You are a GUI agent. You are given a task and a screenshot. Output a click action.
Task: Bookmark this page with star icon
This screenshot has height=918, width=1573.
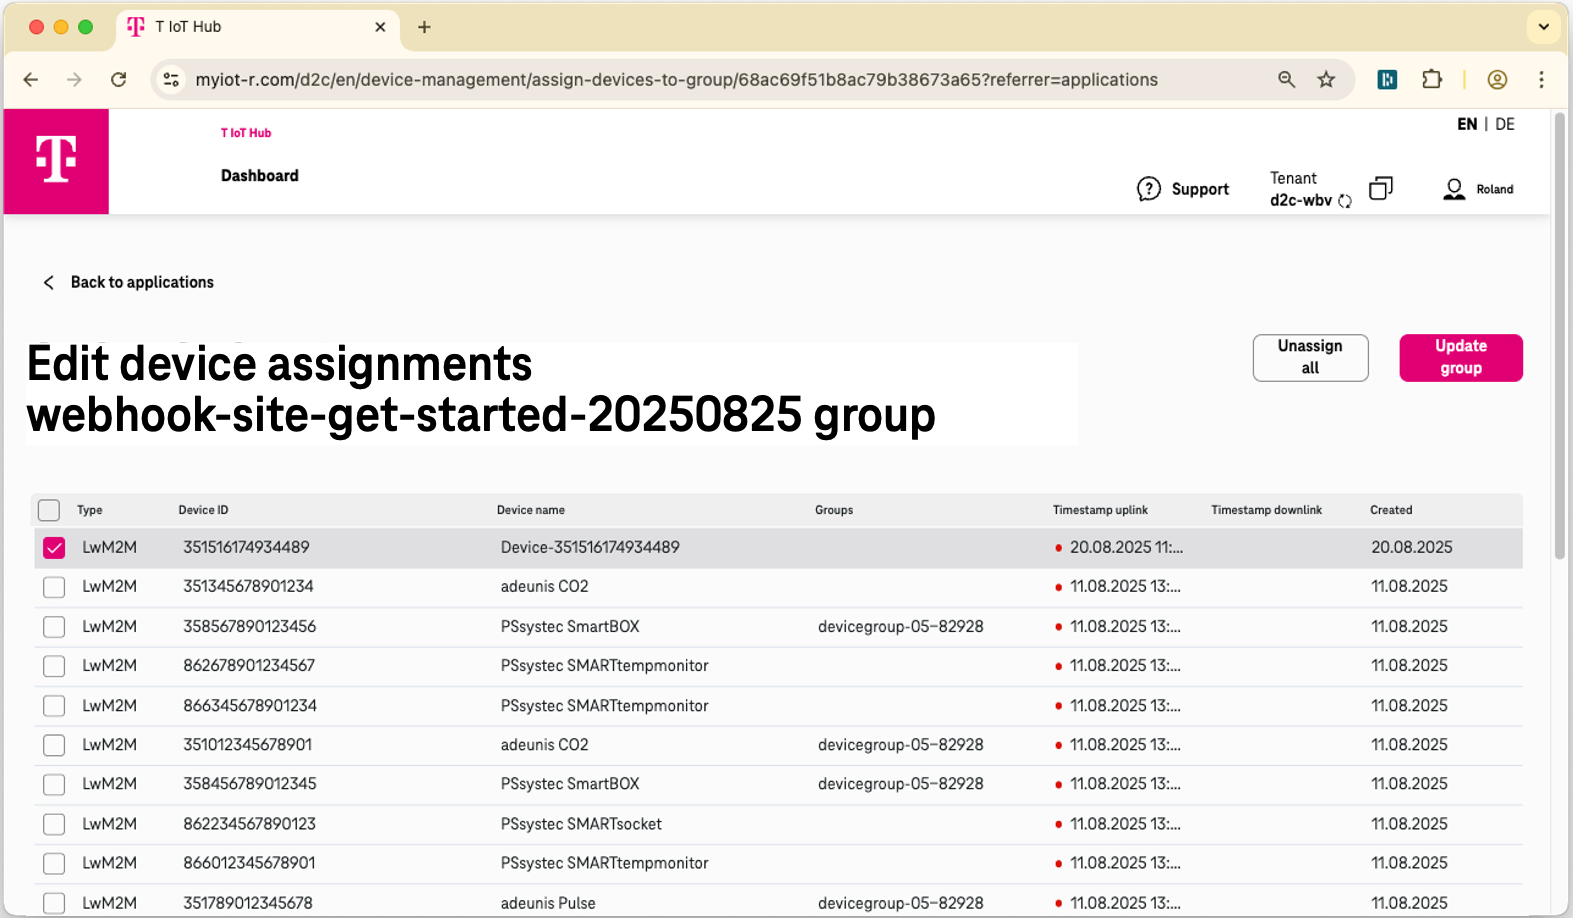(x=1326, y=80)
